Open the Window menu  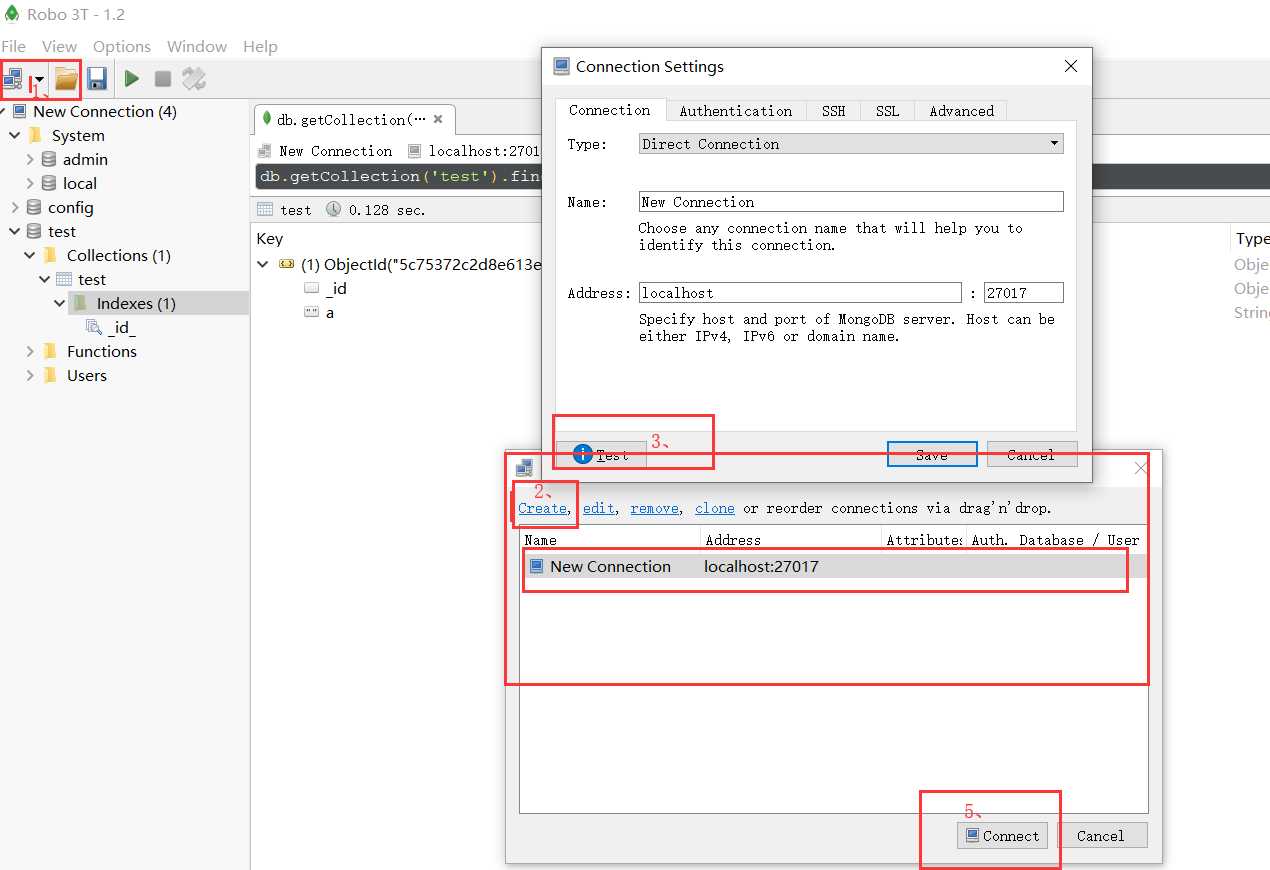[197, 46]
